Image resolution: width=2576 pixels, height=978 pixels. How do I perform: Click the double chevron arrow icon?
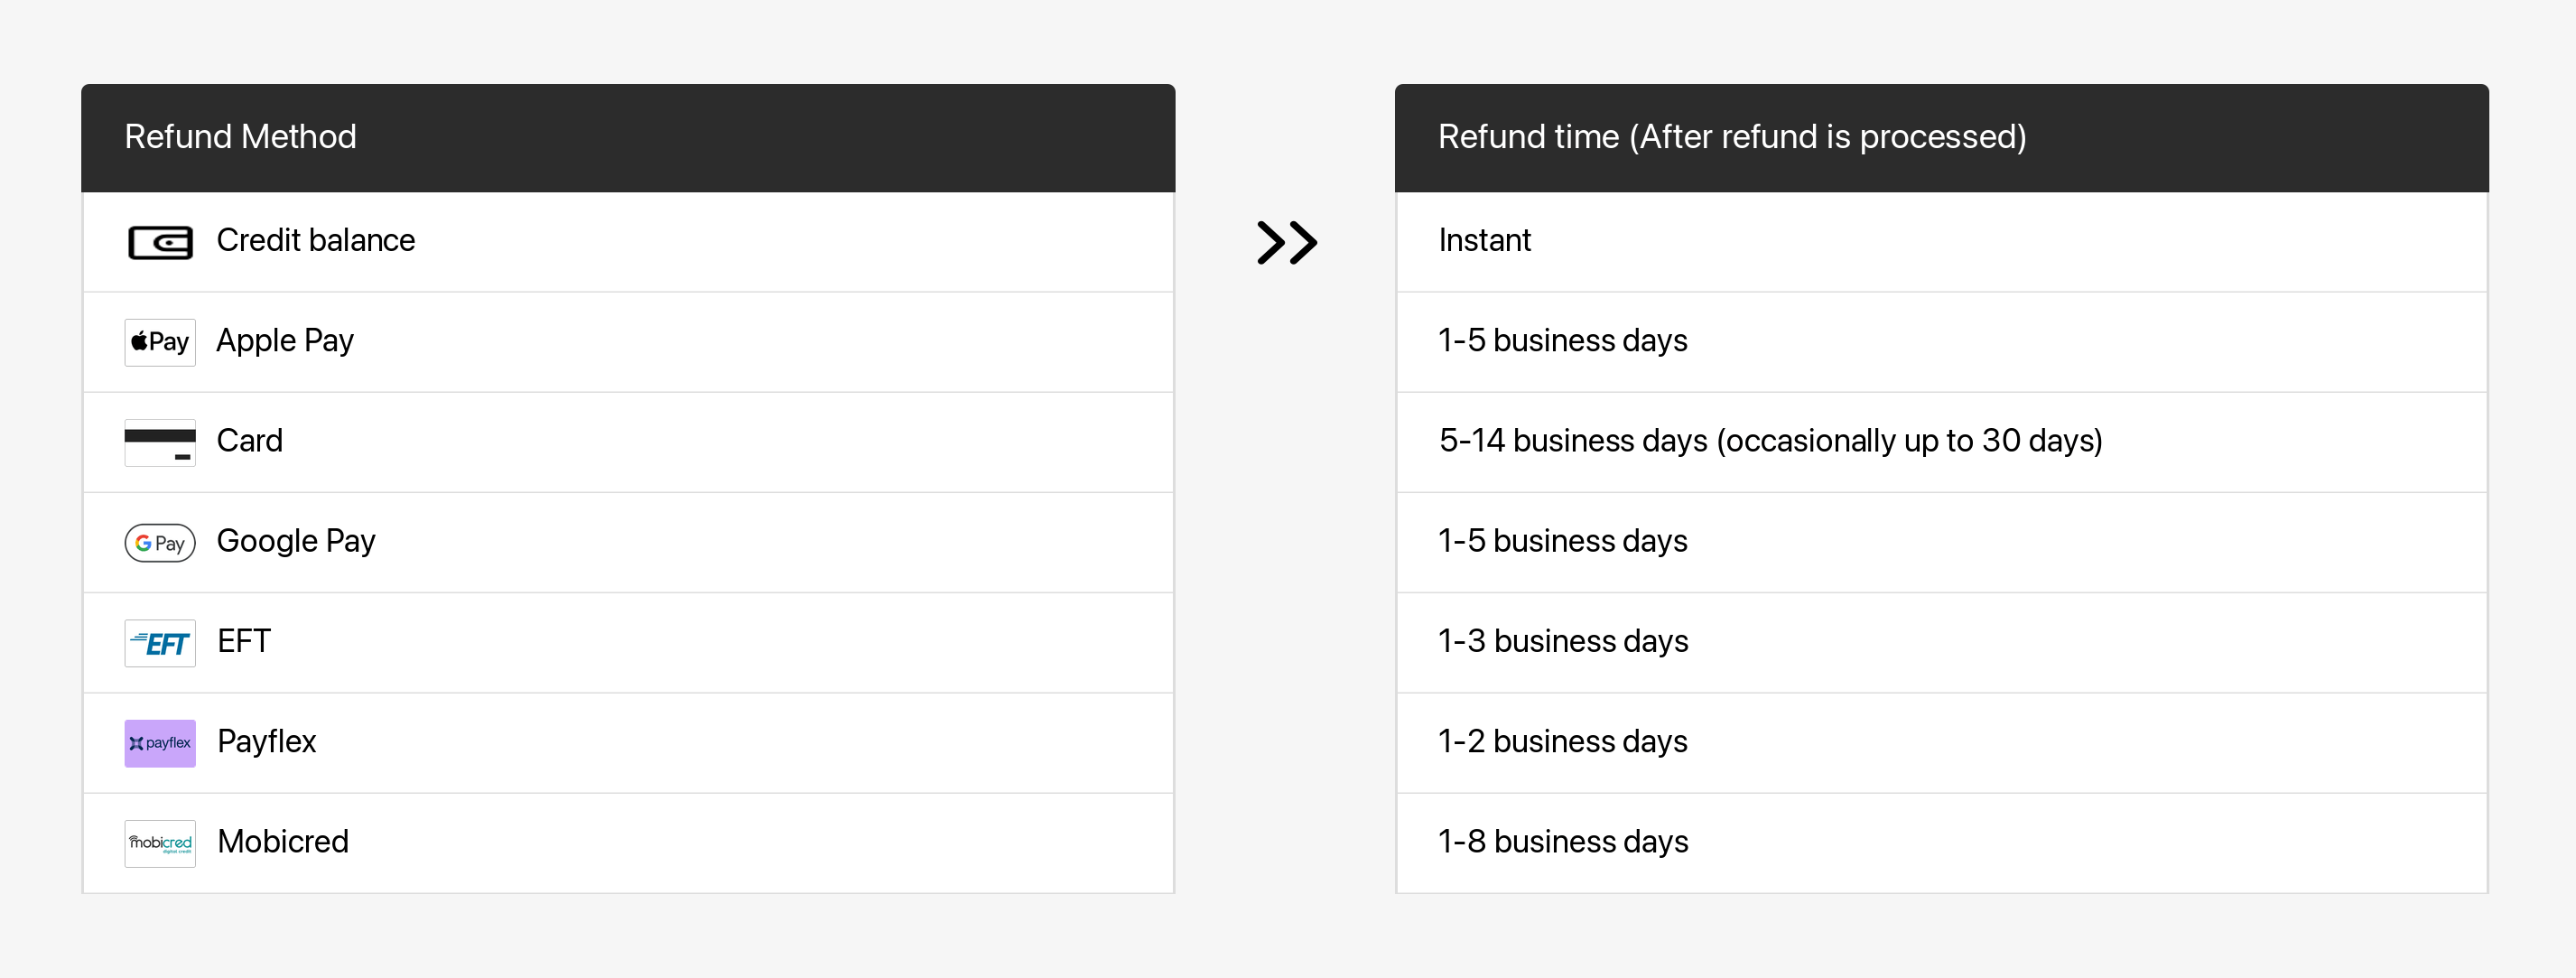pos(1286,242)
